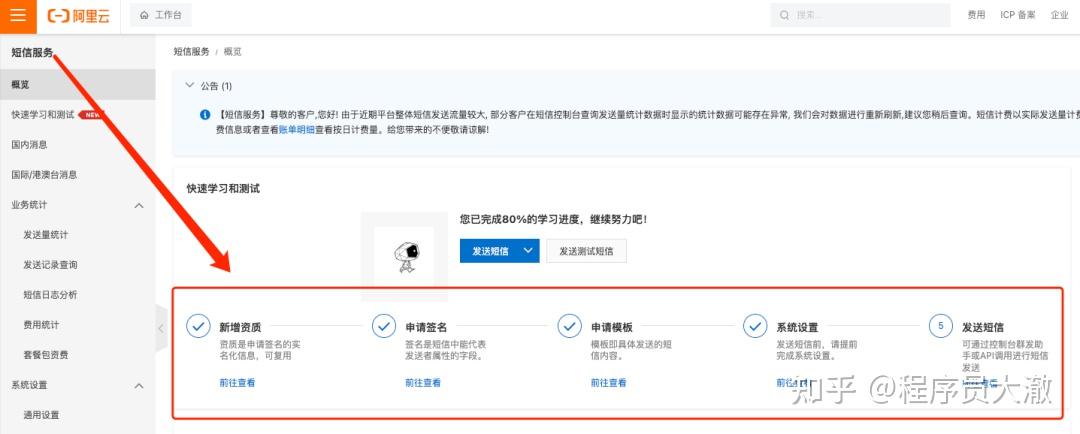Click the step 5 发送短信 circle icon
The width and height of the screenshot is (1080, 434).
tap(941, 326)
